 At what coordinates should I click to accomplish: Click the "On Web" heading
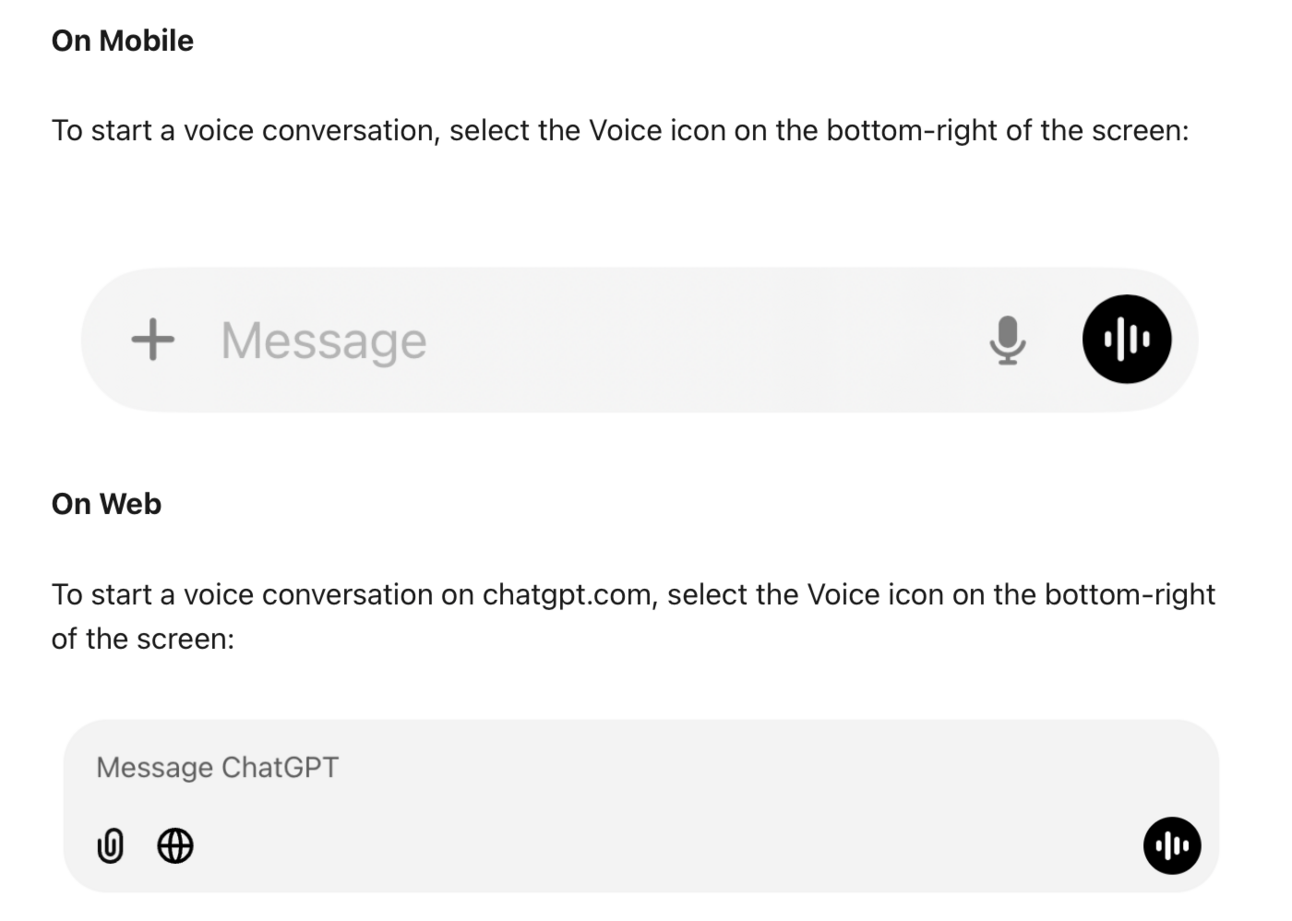[106, 504]
